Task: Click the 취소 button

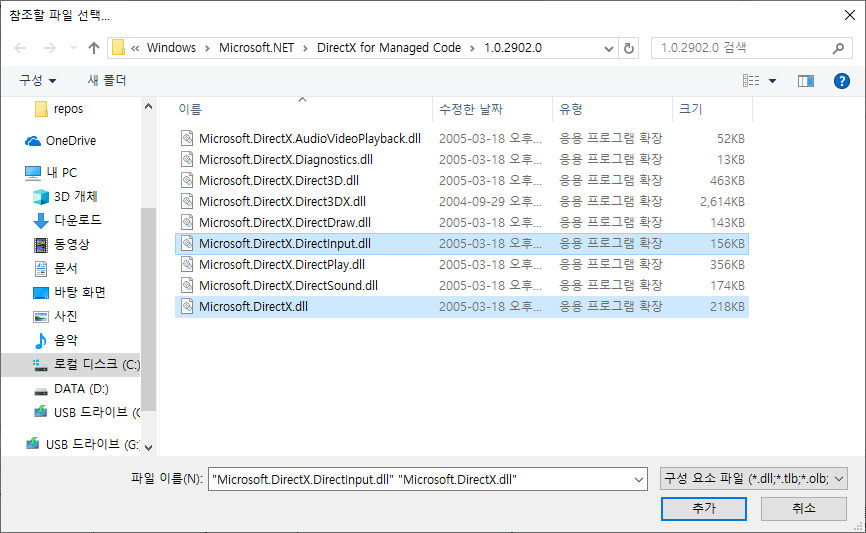Action: coord(804,509)
